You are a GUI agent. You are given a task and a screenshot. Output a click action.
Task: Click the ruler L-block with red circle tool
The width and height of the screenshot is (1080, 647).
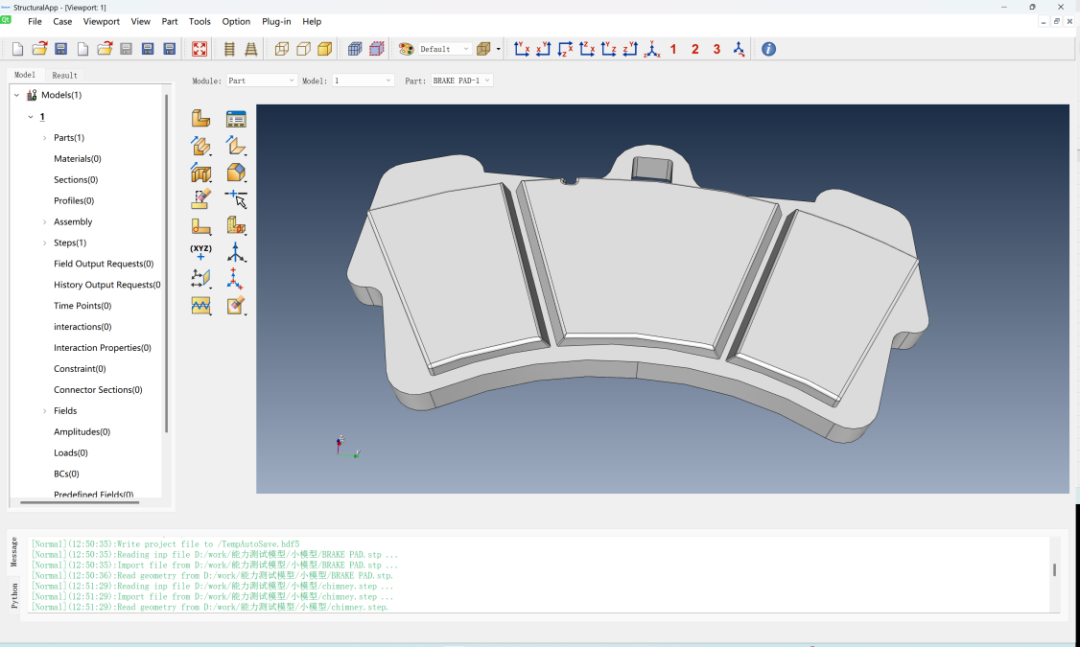(236, 226)
